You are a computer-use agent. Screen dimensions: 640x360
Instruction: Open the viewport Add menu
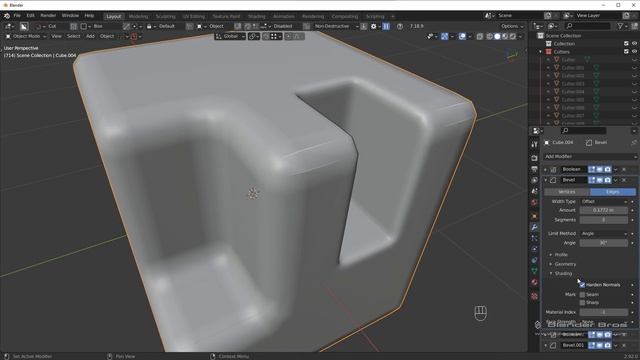[x=90, y=36]
